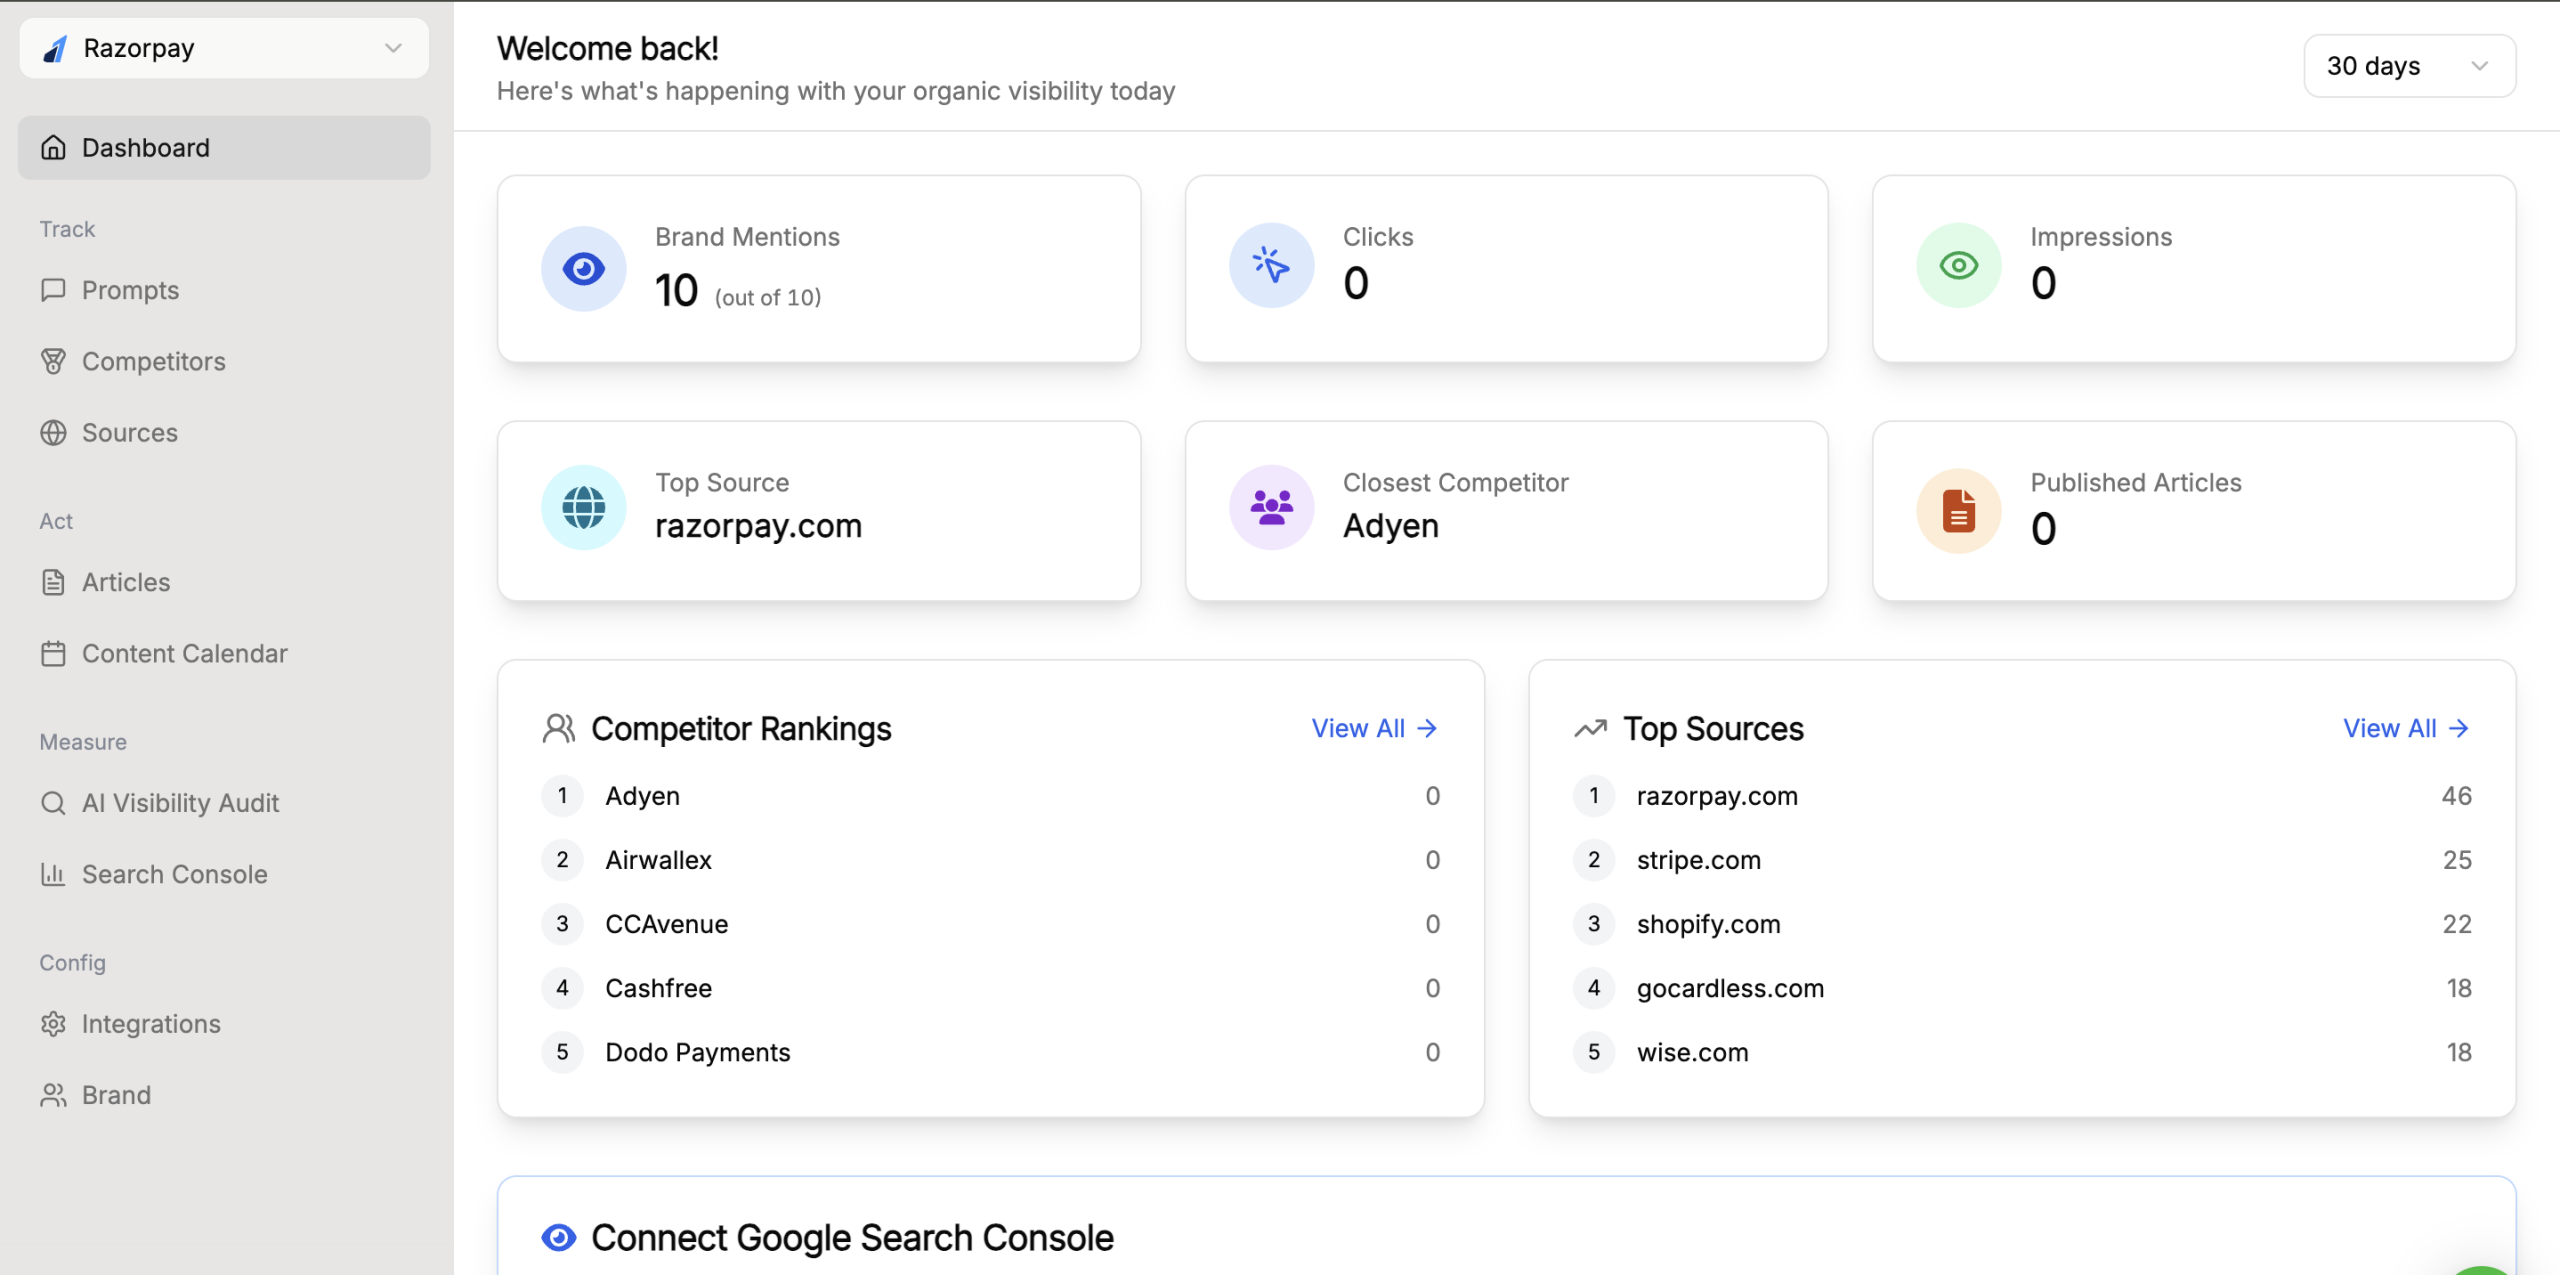The image size is (2560, 1275).
Task: Open the Articles page
Action: click(x=224, y=582)
